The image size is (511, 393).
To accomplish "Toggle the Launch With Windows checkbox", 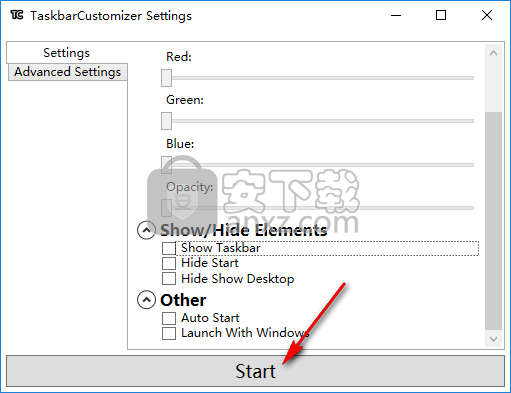I will (x=169, y=333).
